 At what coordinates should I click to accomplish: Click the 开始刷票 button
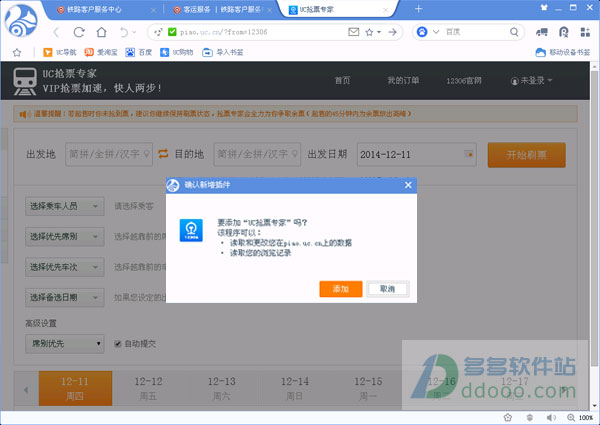[x=527, y=155]
